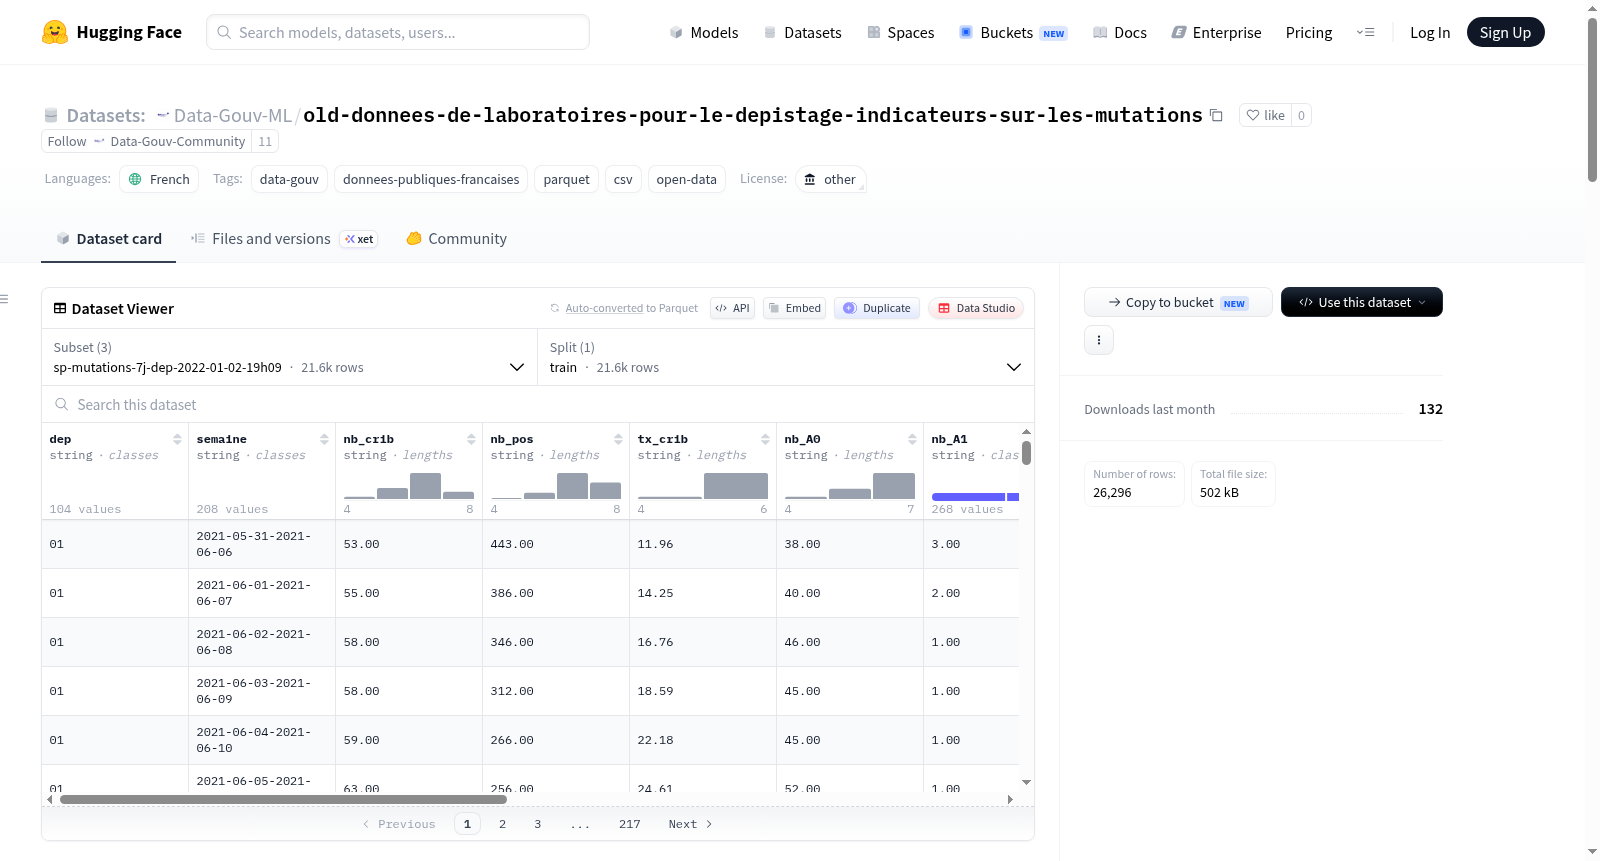Click the table vertical scrollbar thumb
This screenshot has height=861, width=1600.
pos(1026,453)
